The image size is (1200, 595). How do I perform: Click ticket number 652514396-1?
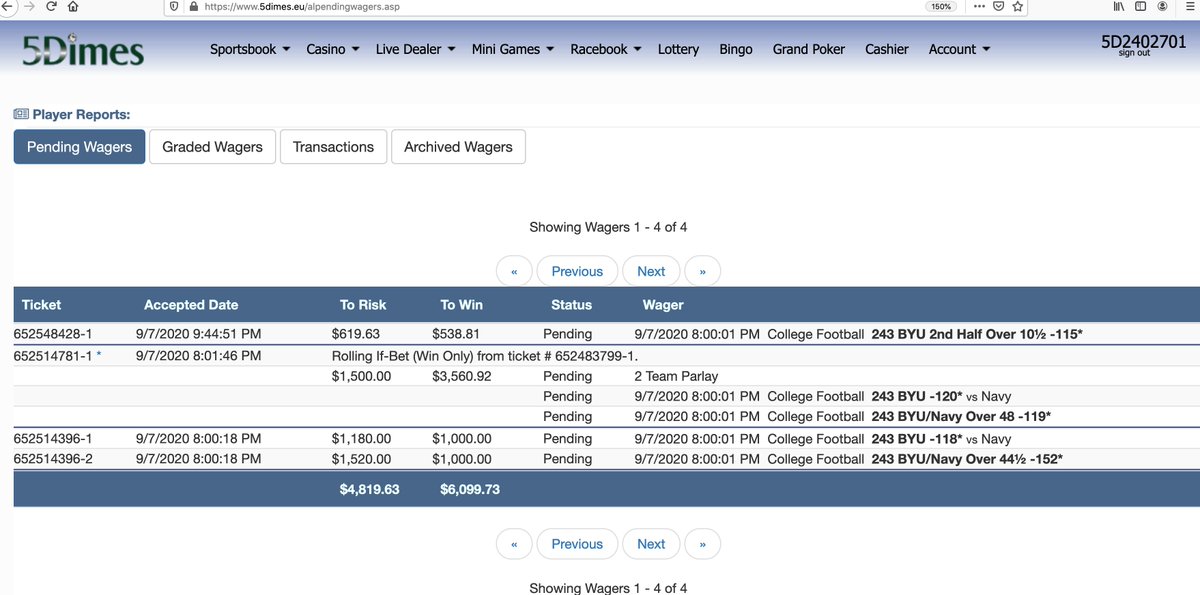[x=53, y=439]
